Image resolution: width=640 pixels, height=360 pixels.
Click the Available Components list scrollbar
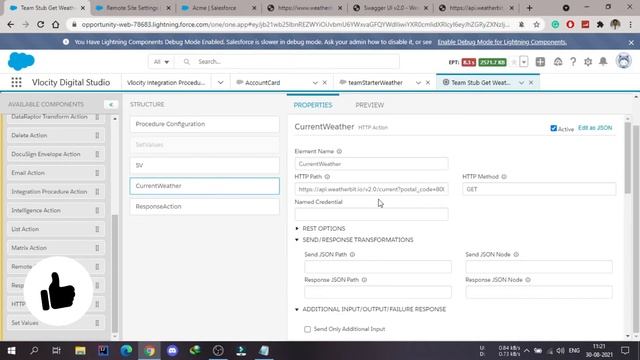[115, 273]
